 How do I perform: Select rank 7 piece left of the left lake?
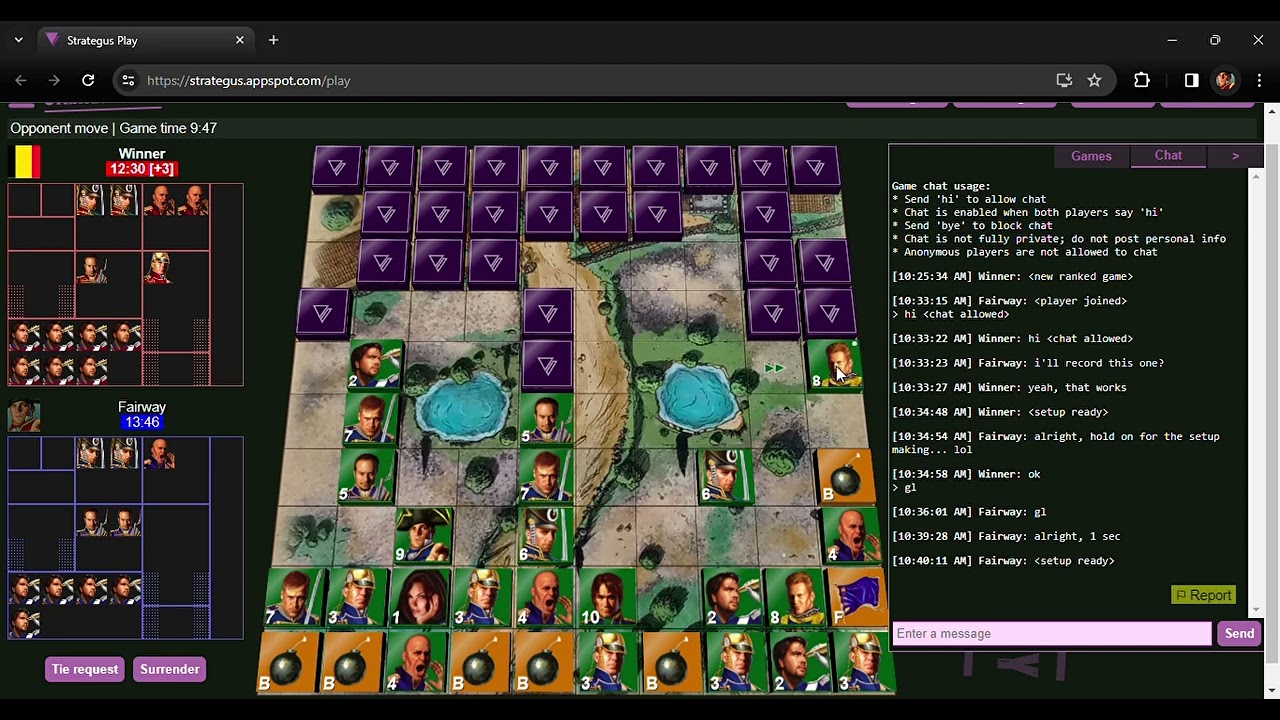370,419
